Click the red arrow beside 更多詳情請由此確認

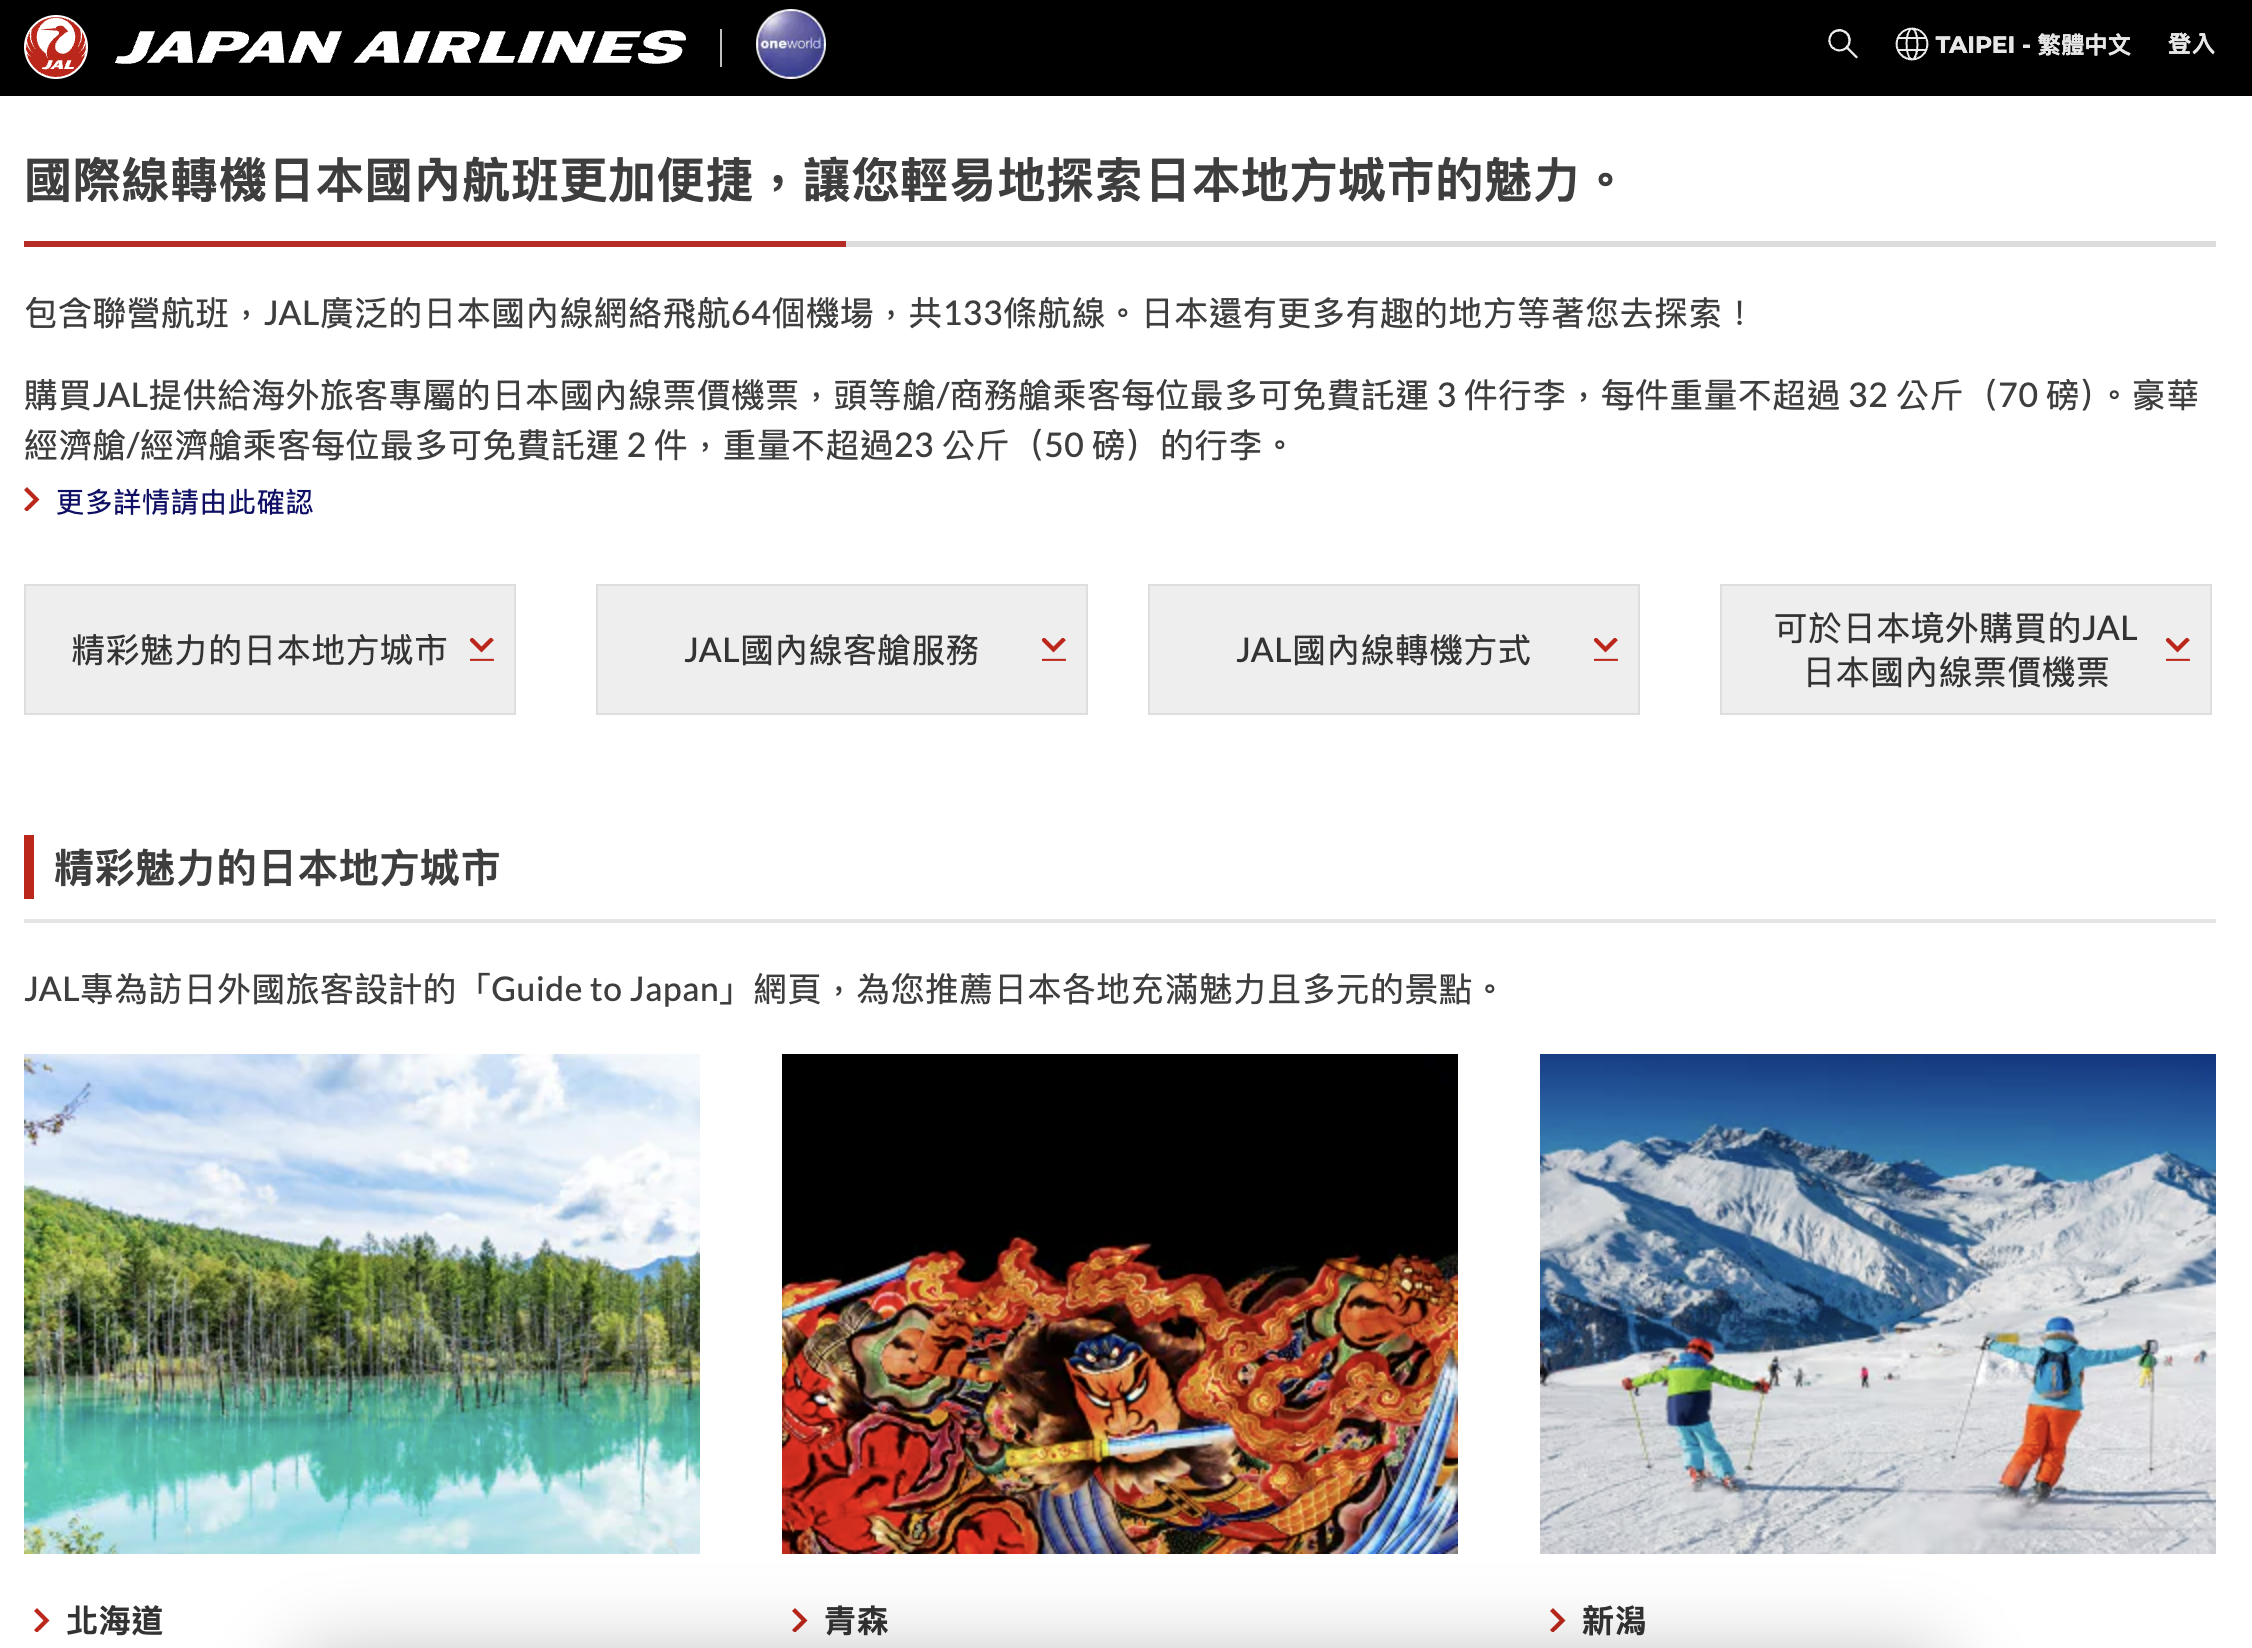(x=32, y=500)
